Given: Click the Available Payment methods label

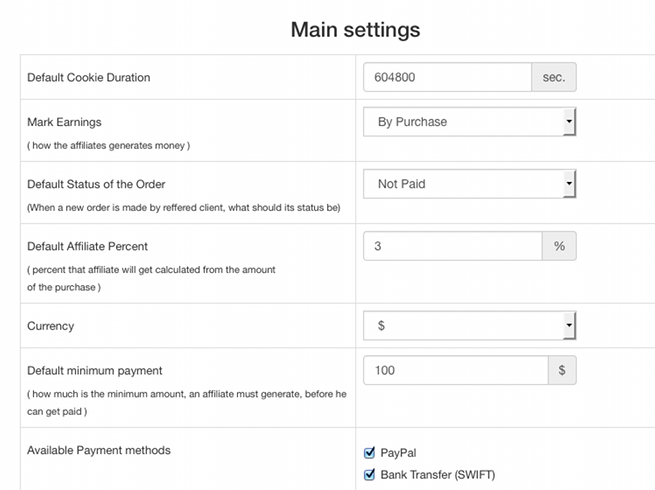Looking at the screenshot, I should [x=99, y=450].
